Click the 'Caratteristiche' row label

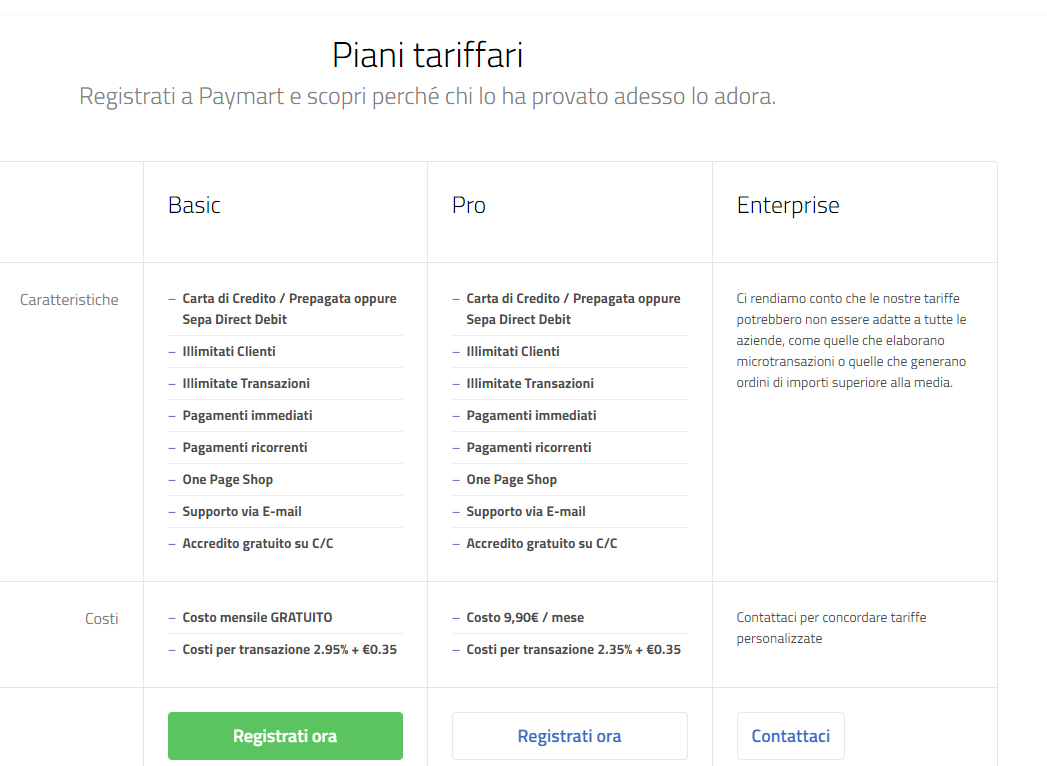(x=69, y=299)
